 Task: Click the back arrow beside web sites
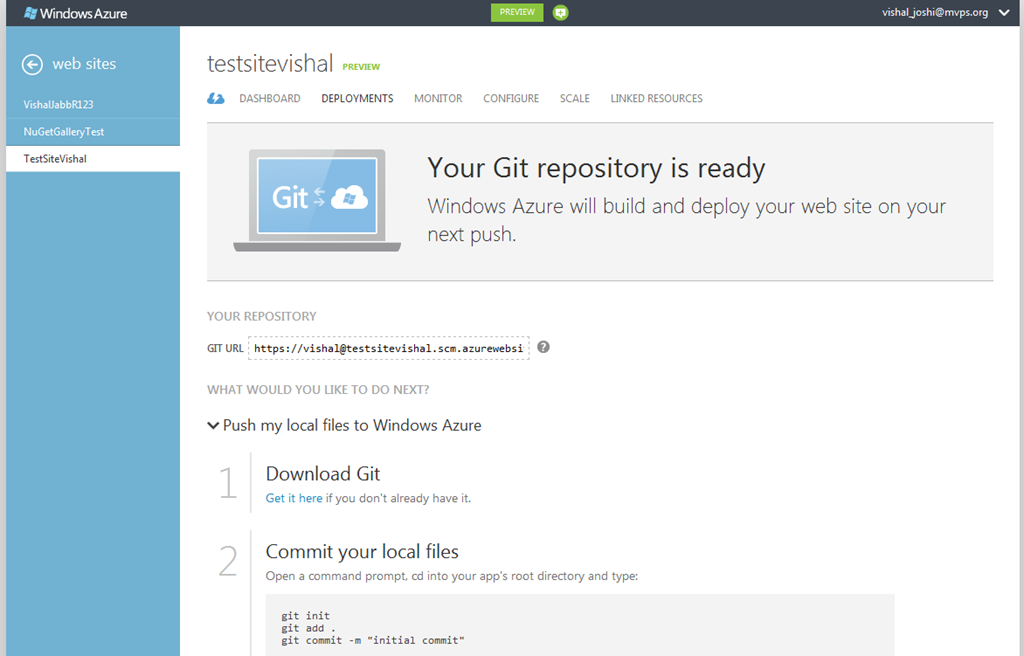(32, 64)
